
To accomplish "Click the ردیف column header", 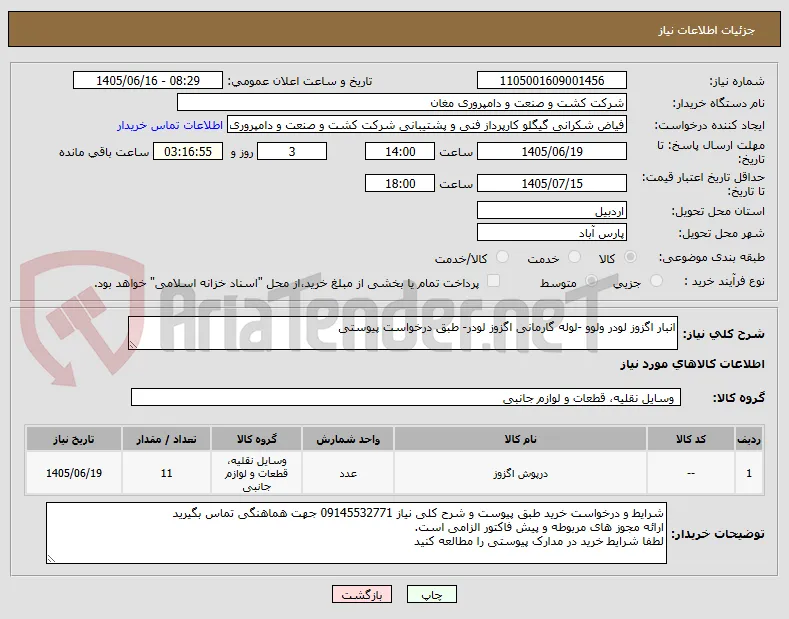I will pyautogui.click(x=749, y=439).
